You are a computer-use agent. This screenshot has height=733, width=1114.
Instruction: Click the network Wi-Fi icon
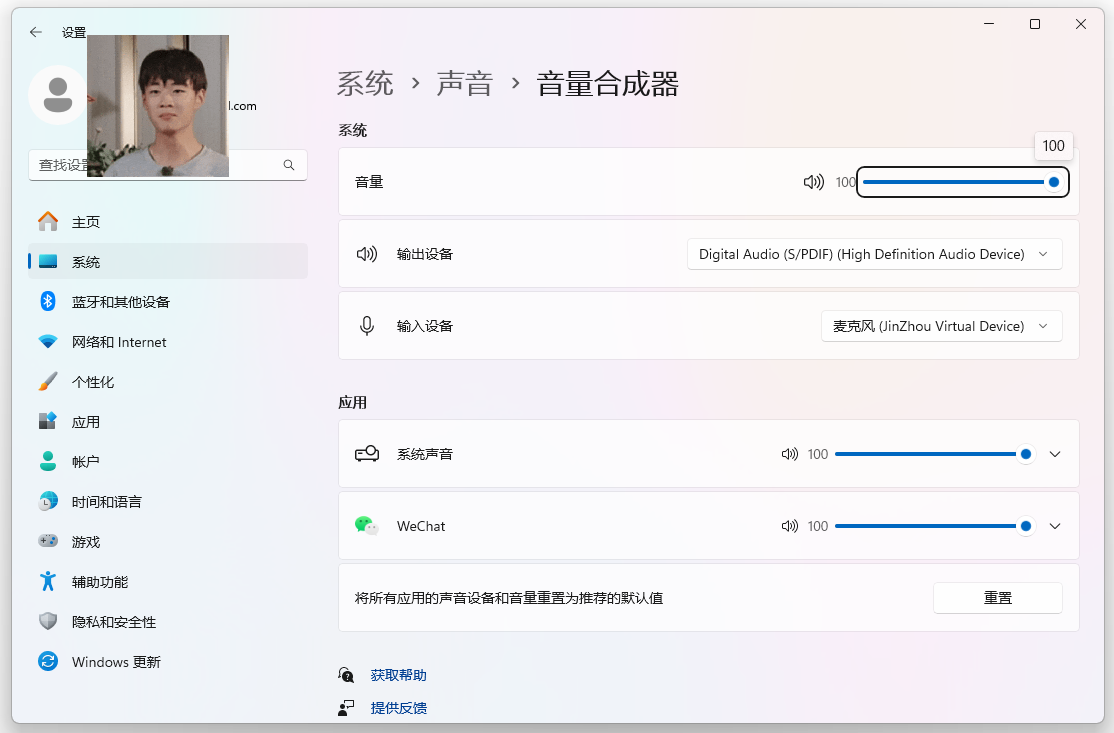[x=48, y=342]
